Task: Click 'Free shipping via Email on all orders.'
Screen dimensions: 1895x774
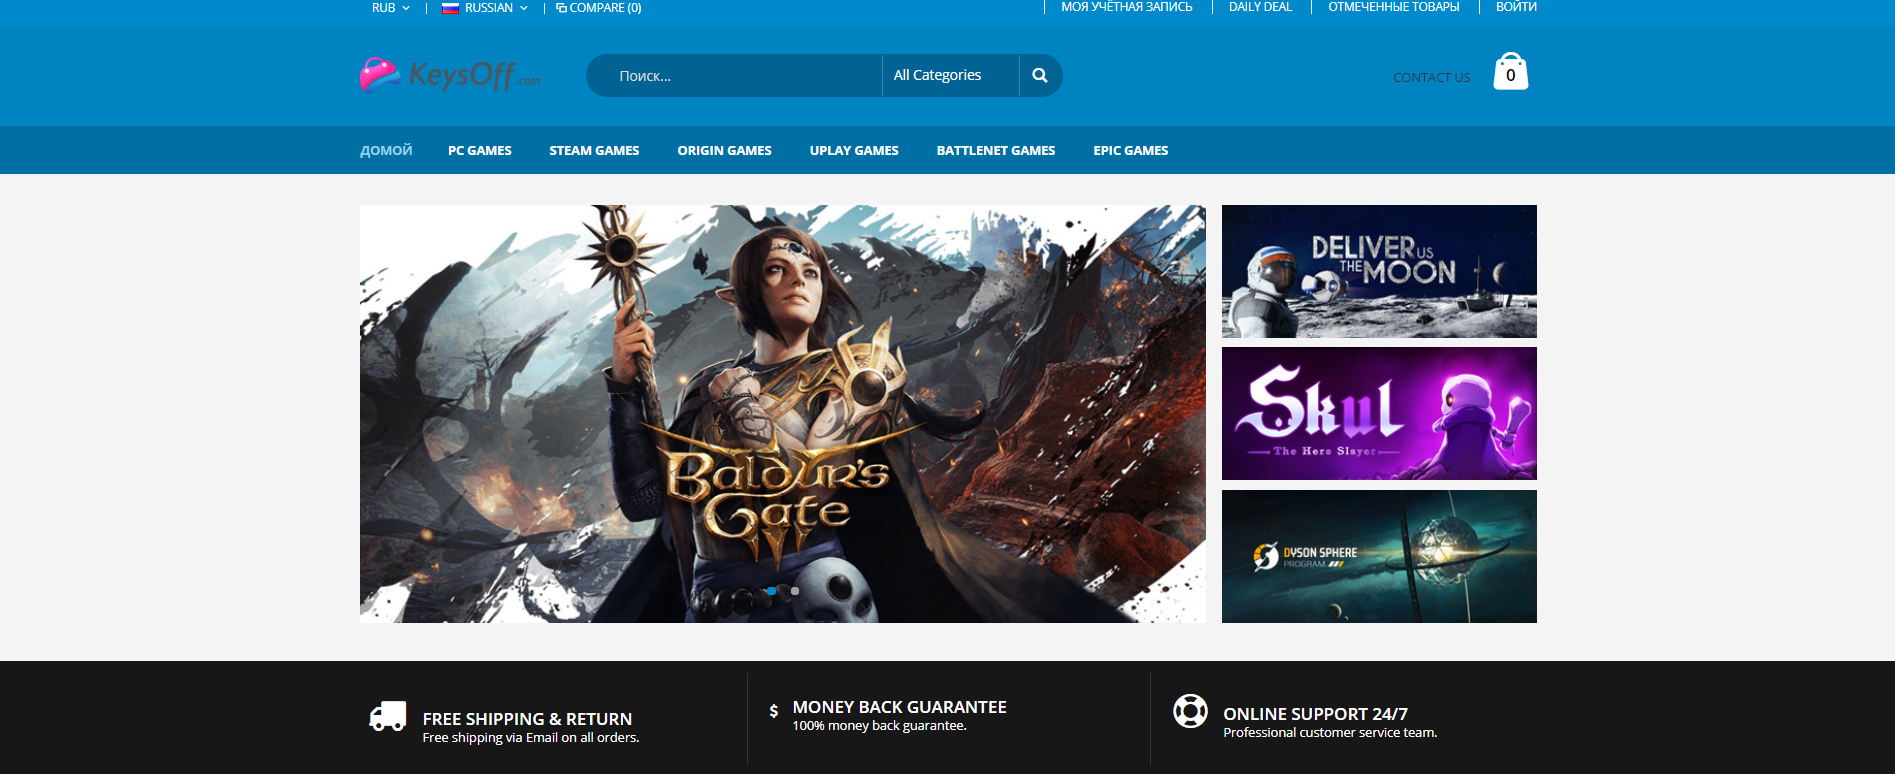Action: coord(531,738)
